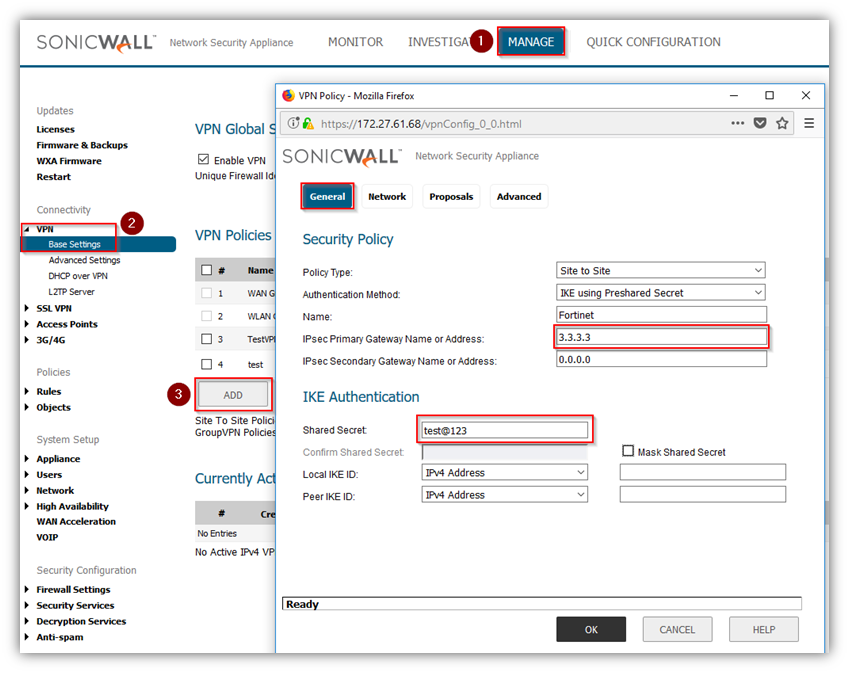Expand the Anti-spam tree node
The width and height of the screenshot is (849, 673).
pyautogui.click(x=27, y=637)
